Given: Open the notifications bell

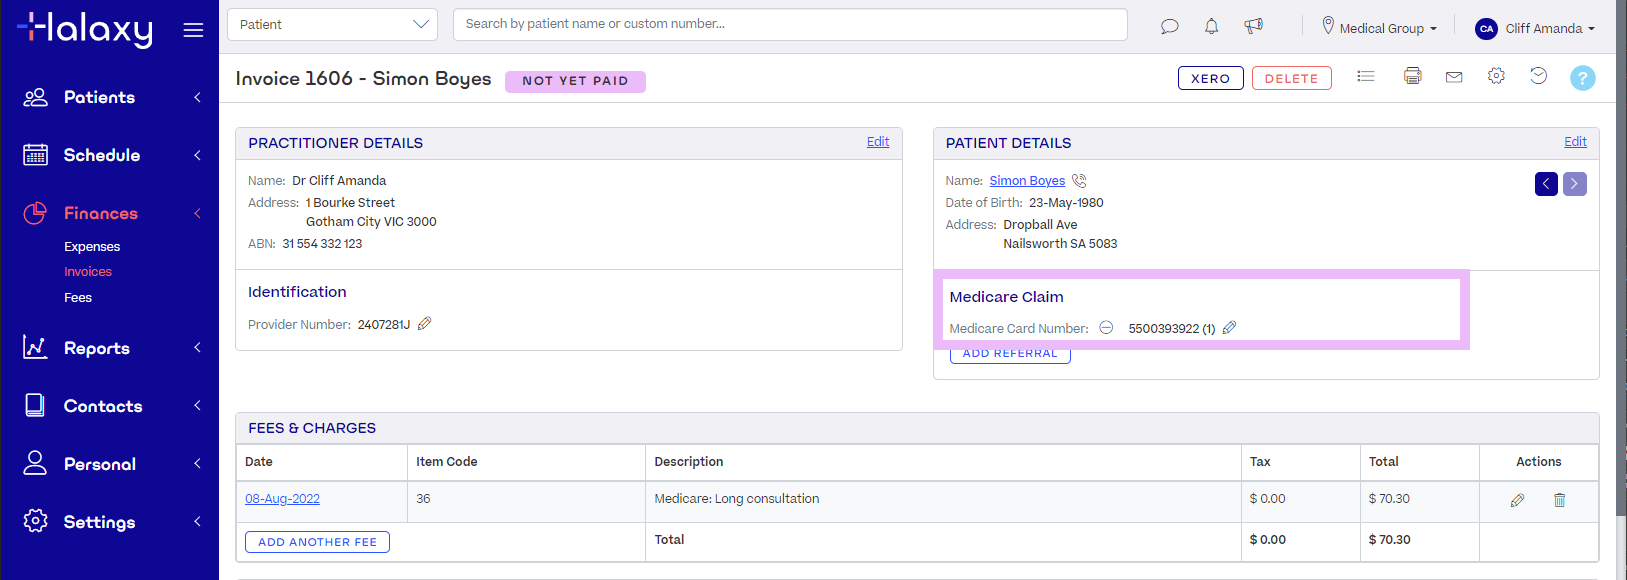Looking at the screenshot, I should tap(1211, 26).
